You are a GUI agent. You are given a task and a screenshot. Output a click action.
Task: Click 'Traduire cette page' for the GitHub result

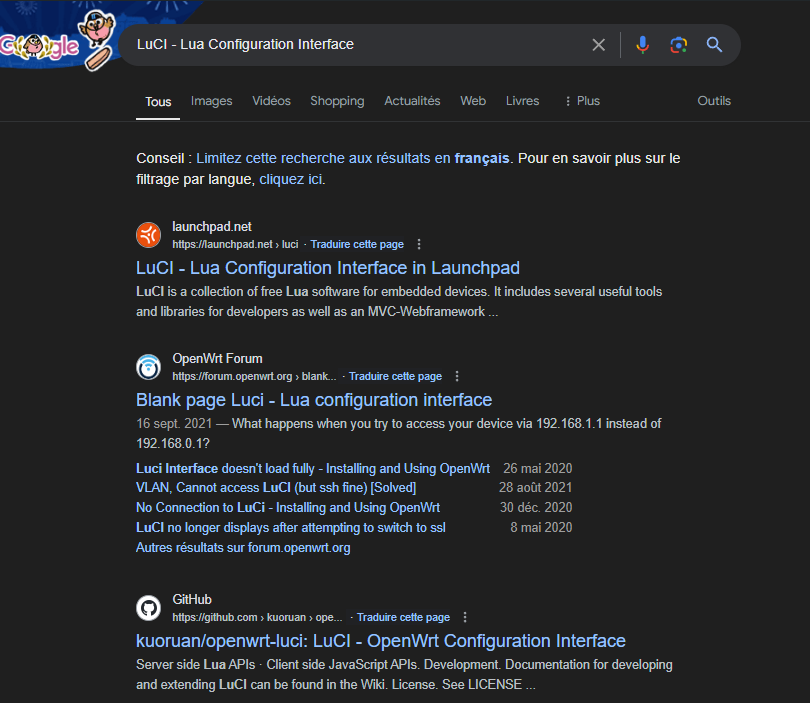403,617
